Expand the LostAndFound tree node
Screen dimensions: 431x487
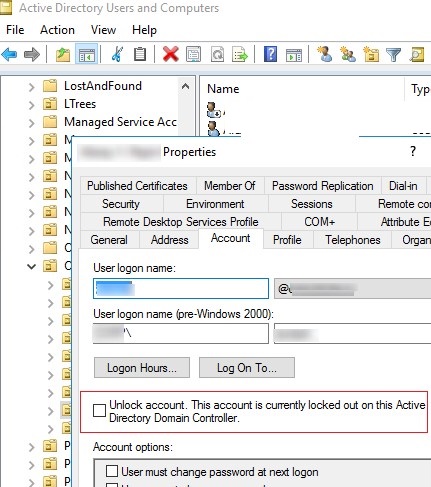(x=32, y=87)
